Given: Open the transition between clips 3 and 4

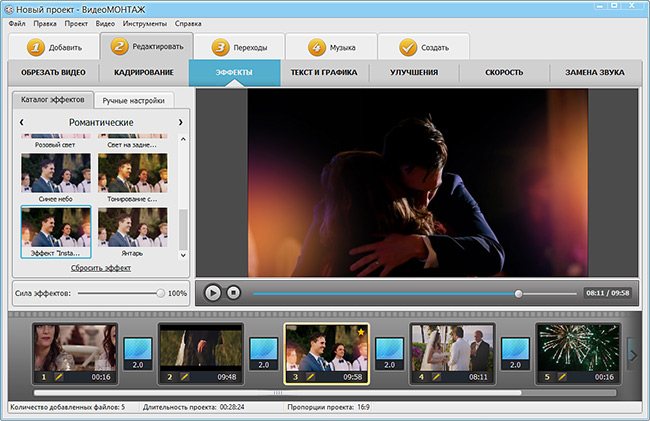Looking at the screenshot, I should click(389, 353).
